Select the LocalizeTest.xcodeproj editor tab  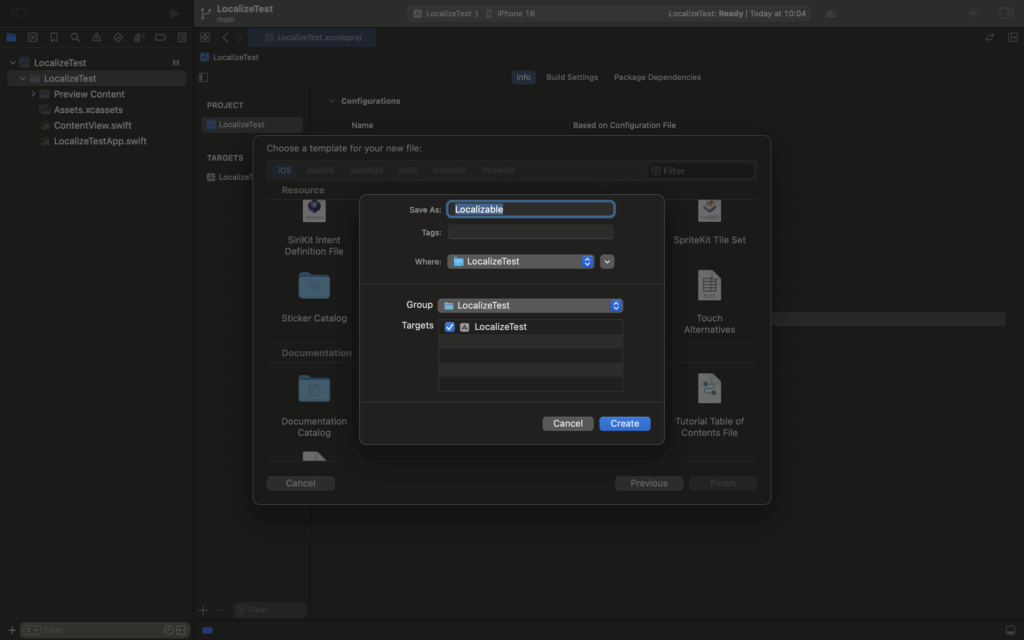pos(312,37)
